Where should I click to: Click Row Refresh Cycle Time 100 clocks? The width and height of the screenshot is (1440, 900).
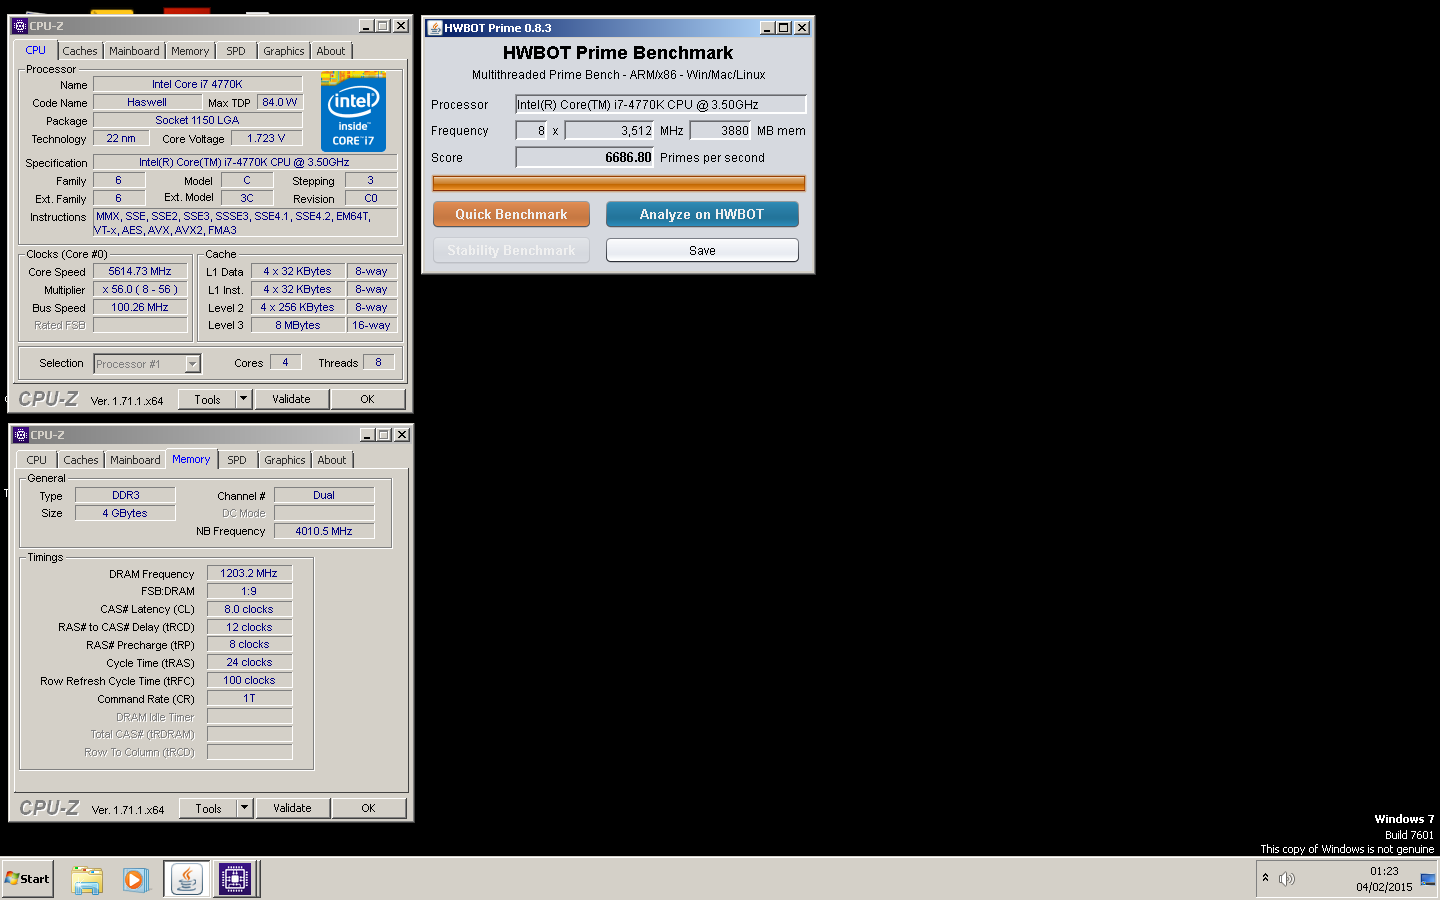coord(249,680)
